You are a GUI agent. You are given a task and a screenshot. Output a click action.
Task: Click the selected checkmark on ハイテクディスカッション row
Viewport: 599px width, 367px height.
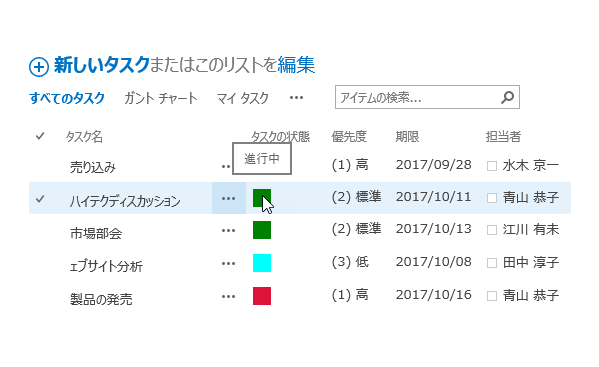tap(40, 199)
